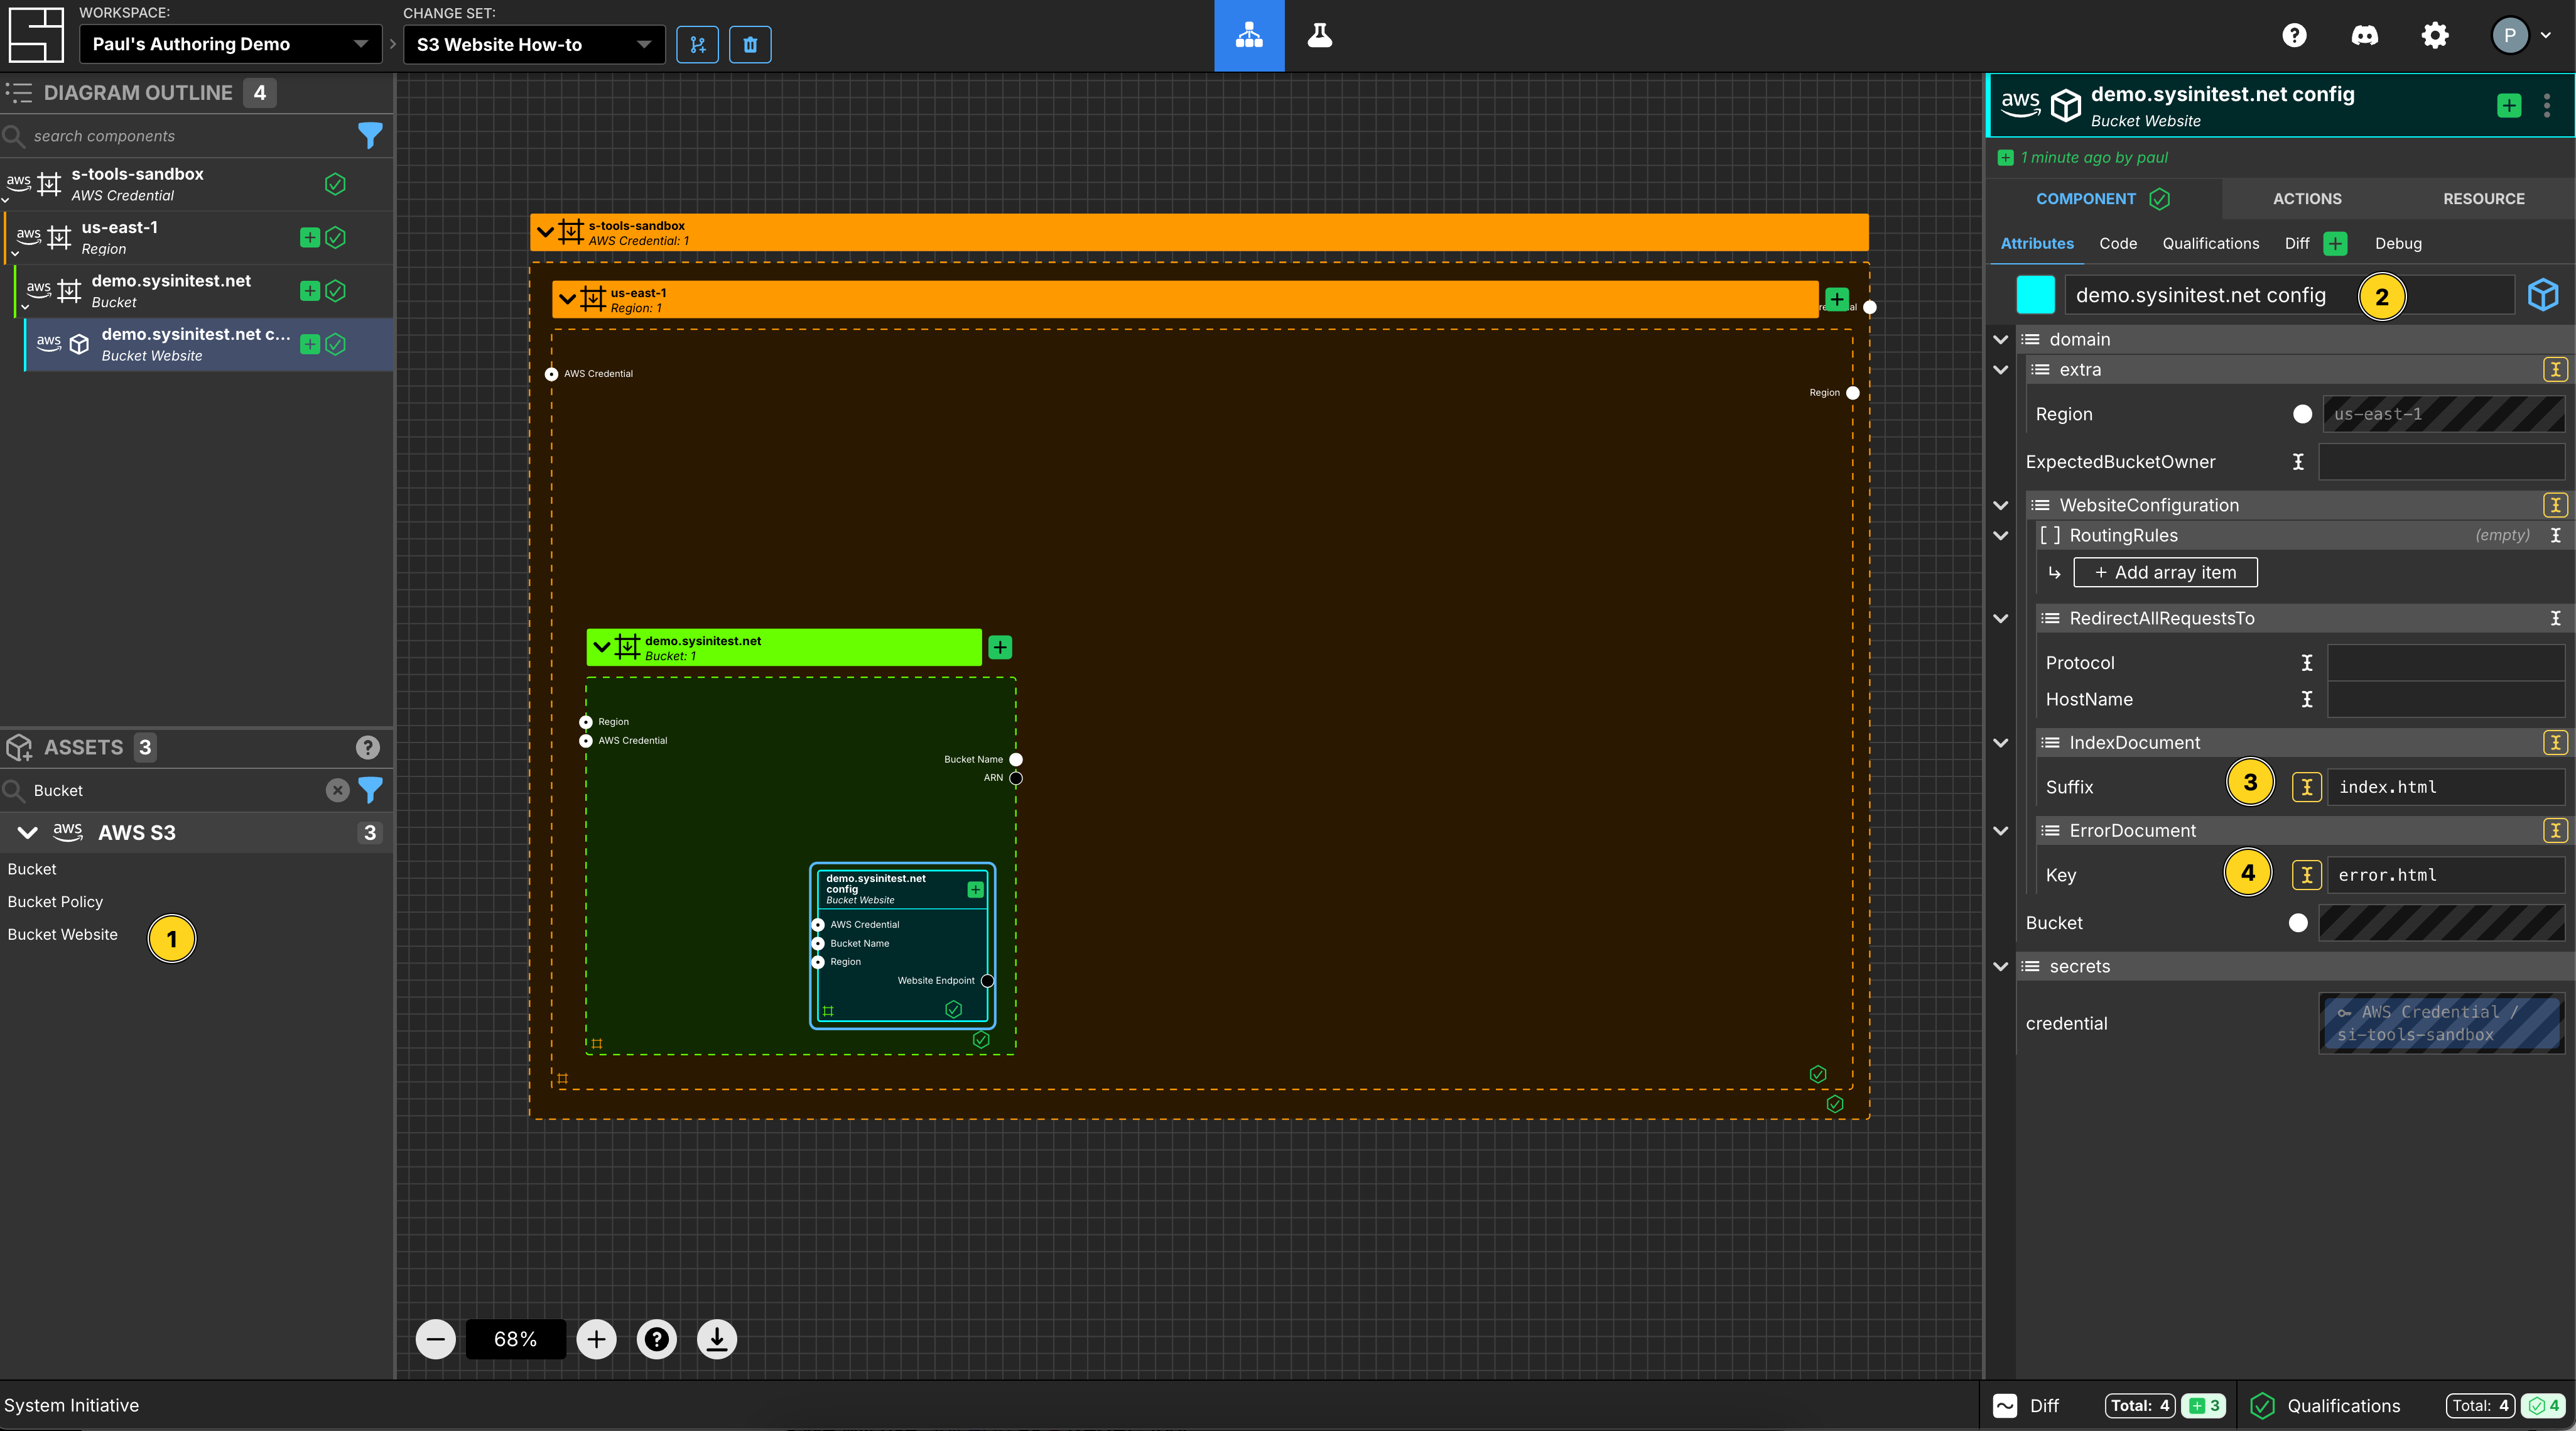The height and width of the screenshot is (1431, 2576).
Task: Collapse the s-tools-sandbox frame chevron
Action: point(545,232)
